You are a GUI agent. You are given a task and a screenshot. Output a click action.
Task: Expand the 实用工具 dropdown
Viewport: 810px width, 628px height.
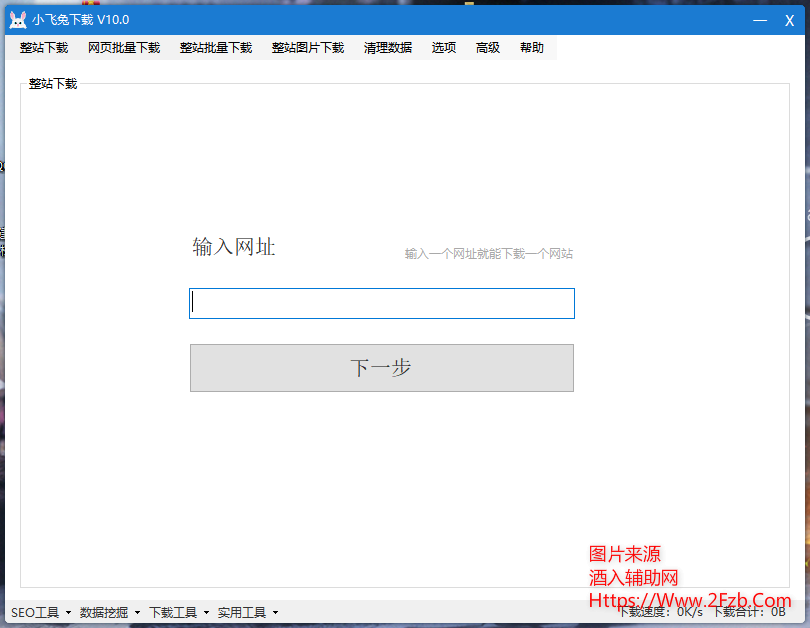coord(241,612)
